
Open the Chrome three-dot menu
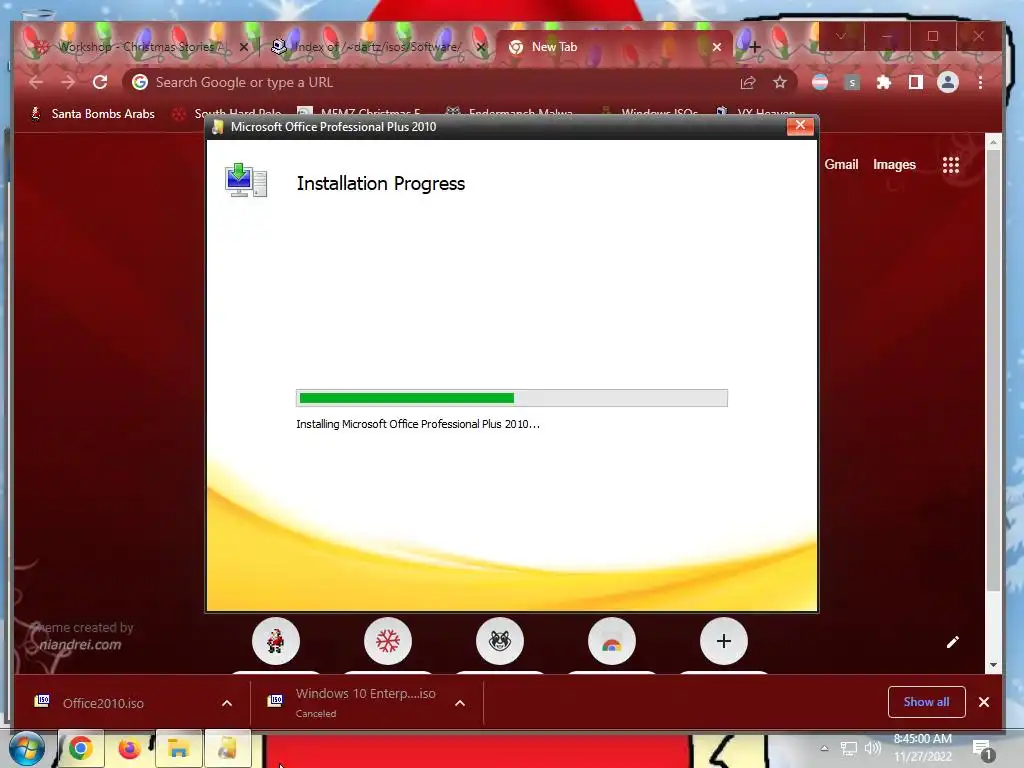(x=980, y=82)
